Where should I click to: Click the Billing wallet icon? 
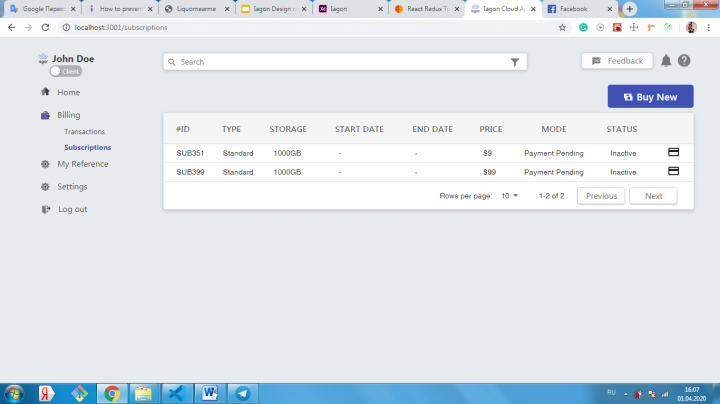tap(45, 115)
